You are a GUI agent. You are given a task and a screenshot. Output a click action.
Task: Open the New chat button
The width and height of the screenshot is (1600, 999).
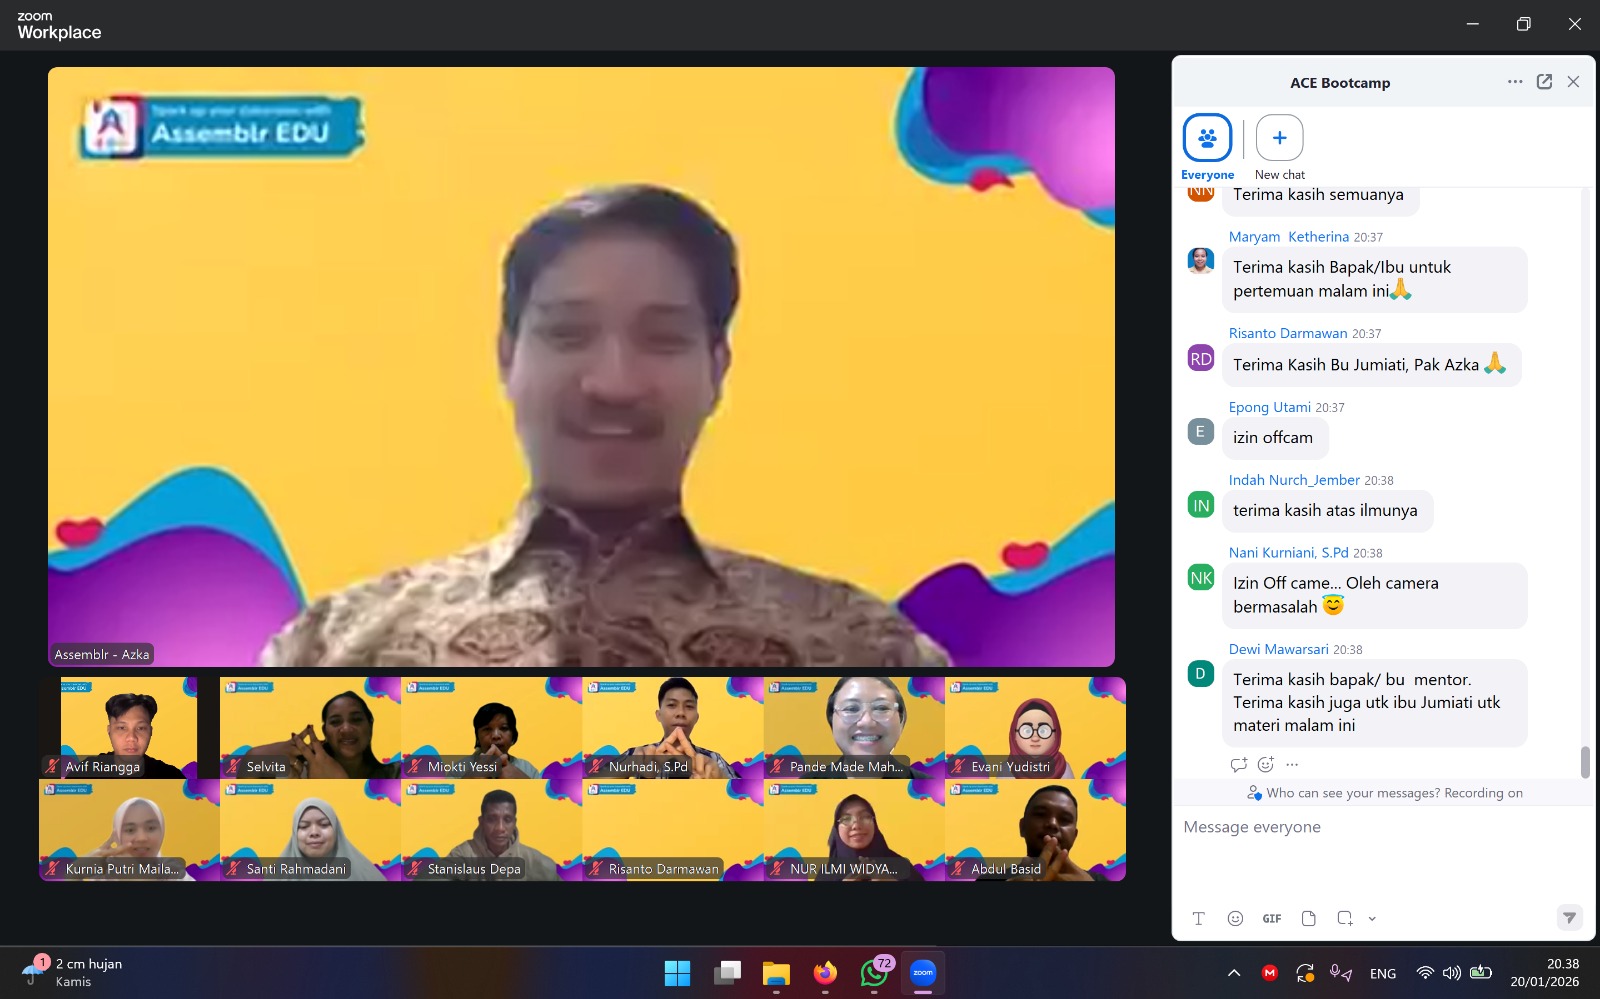1279,138
